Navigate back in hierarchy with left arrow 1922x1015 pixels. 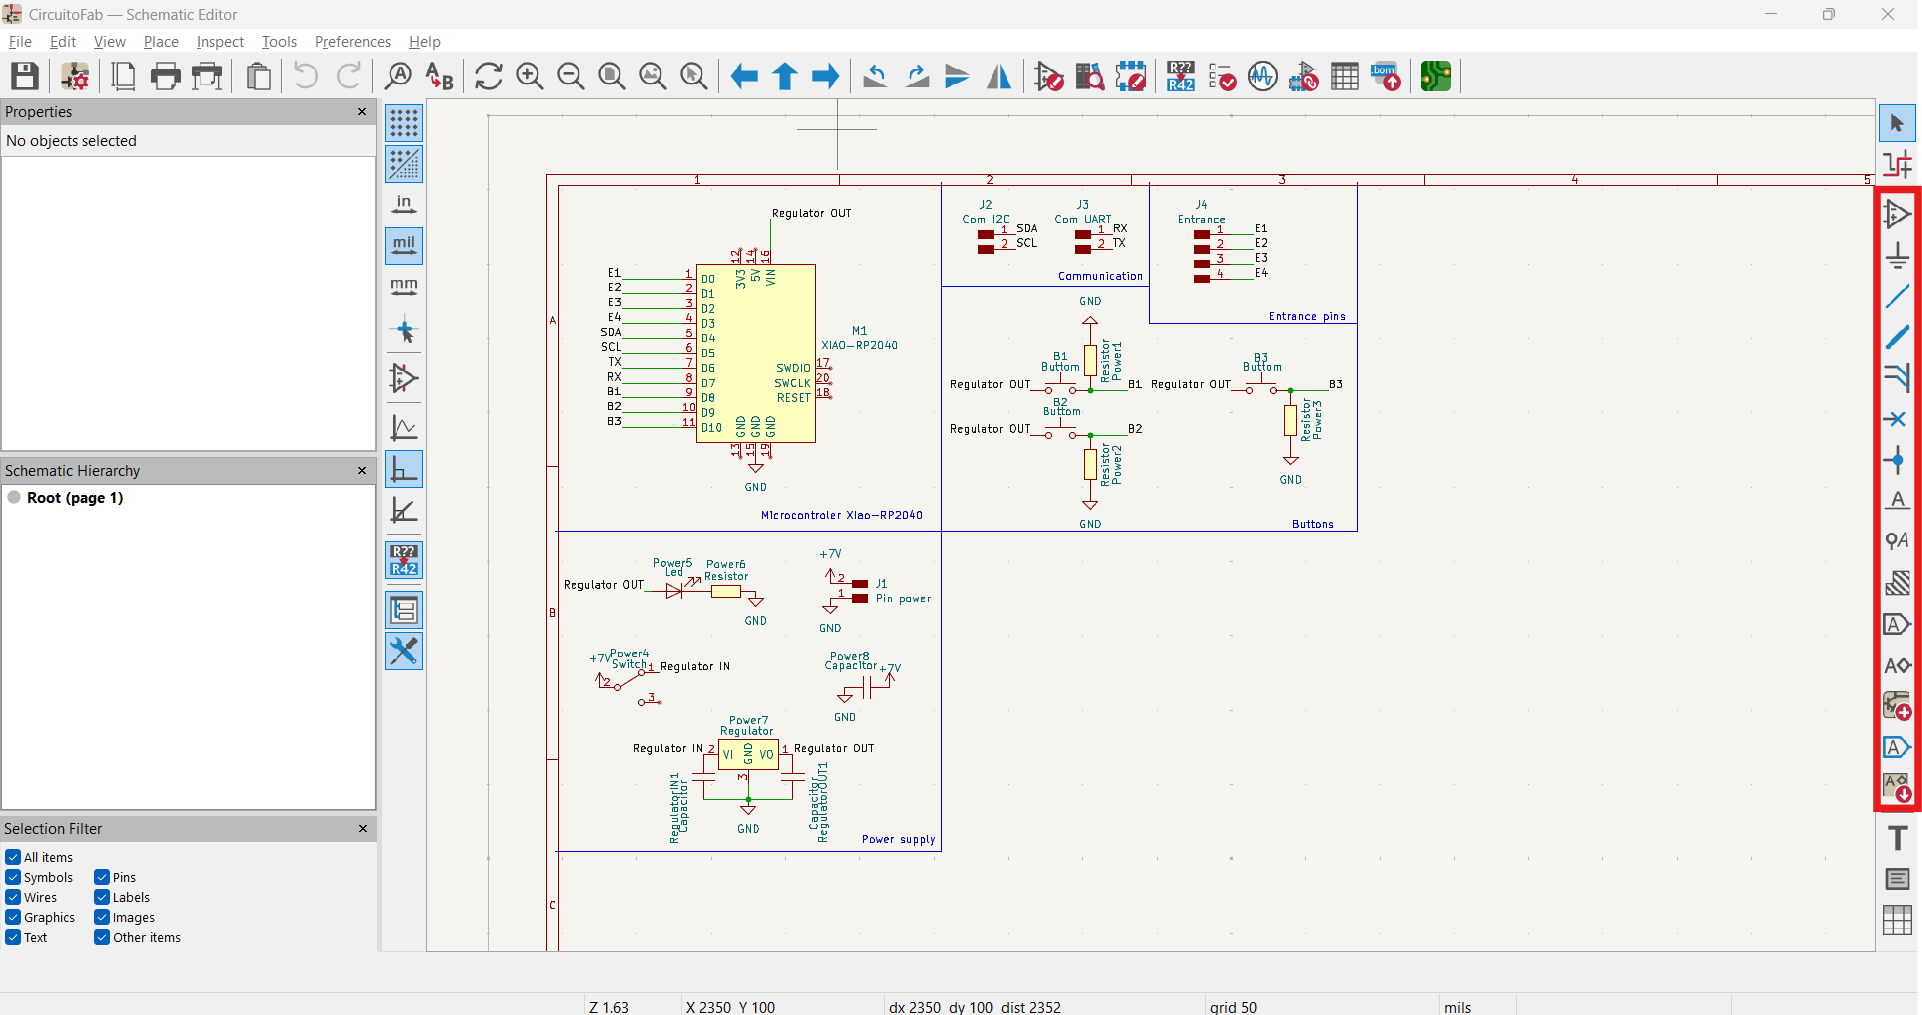[x=744, y=76]
